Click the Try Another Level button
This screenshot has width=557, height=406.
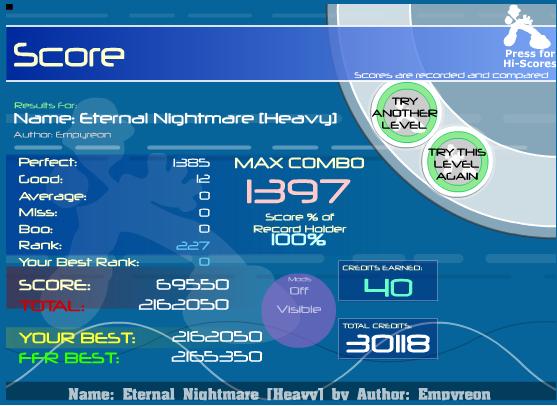point(404,114)
